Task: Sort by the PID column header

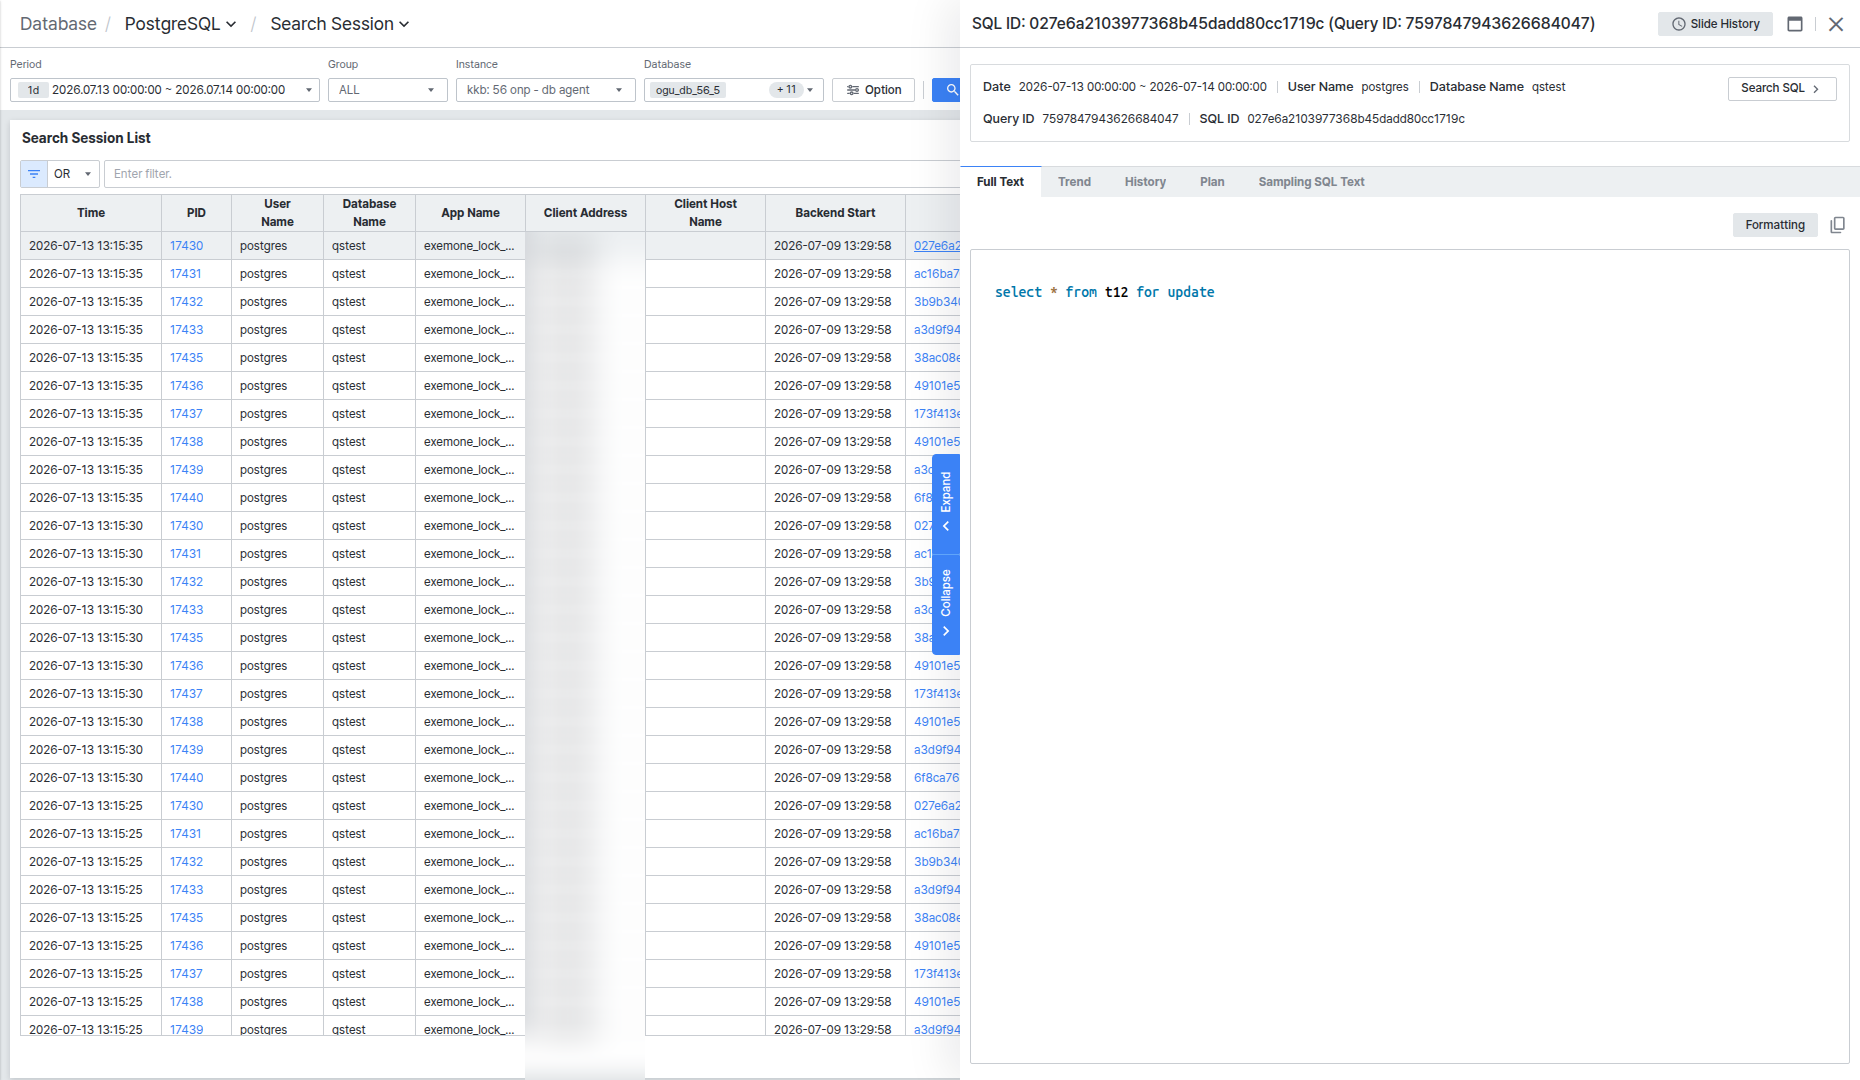Action: [196, 213]
